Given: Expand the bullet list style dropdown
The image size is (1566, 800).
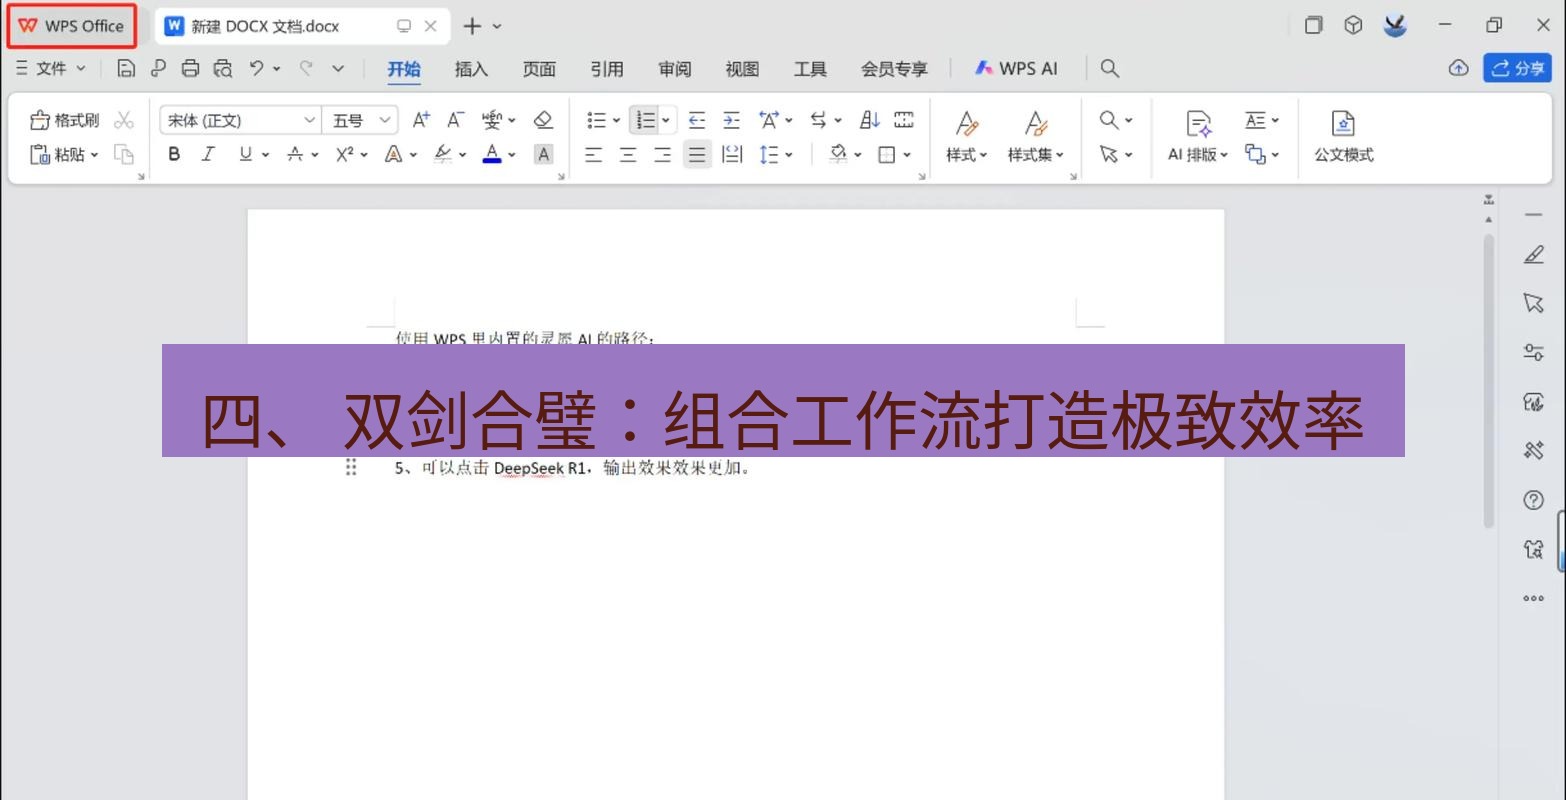Looking at the screenshot, I should click(616, 120).
